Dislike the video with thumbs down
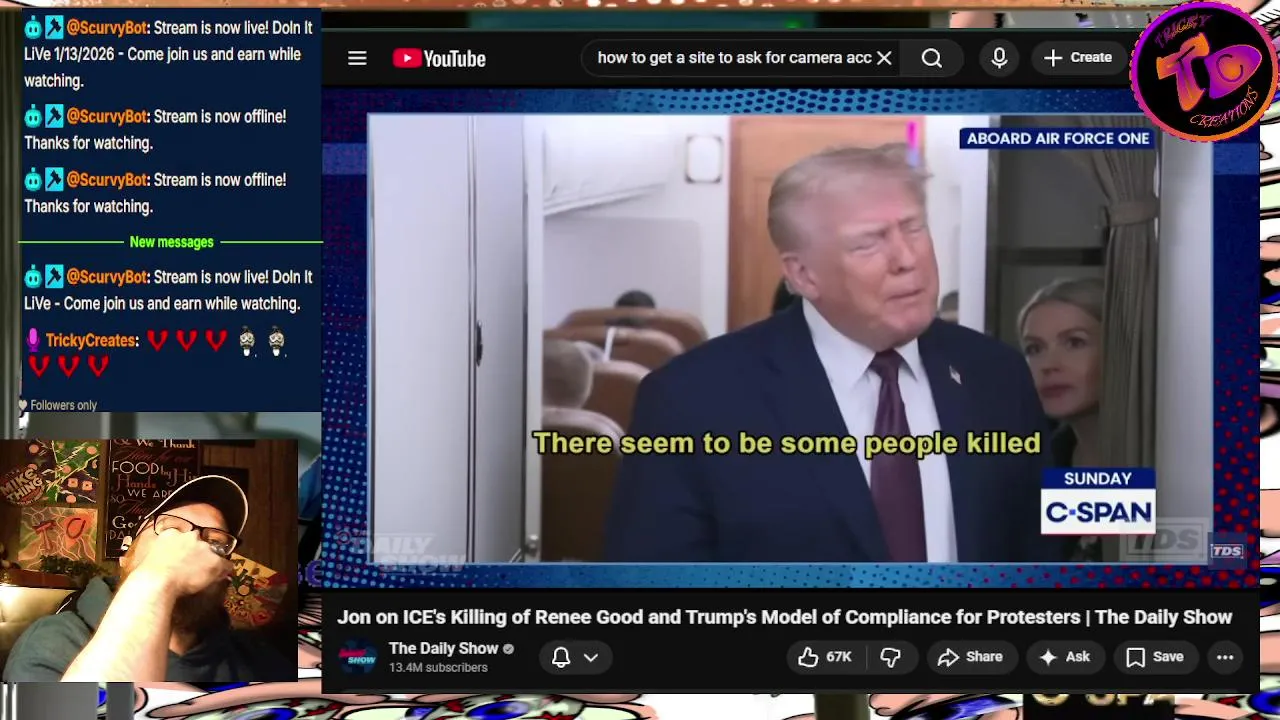Image resolution: width=1280 pixels, height=720 pixels. coord(890,657)
